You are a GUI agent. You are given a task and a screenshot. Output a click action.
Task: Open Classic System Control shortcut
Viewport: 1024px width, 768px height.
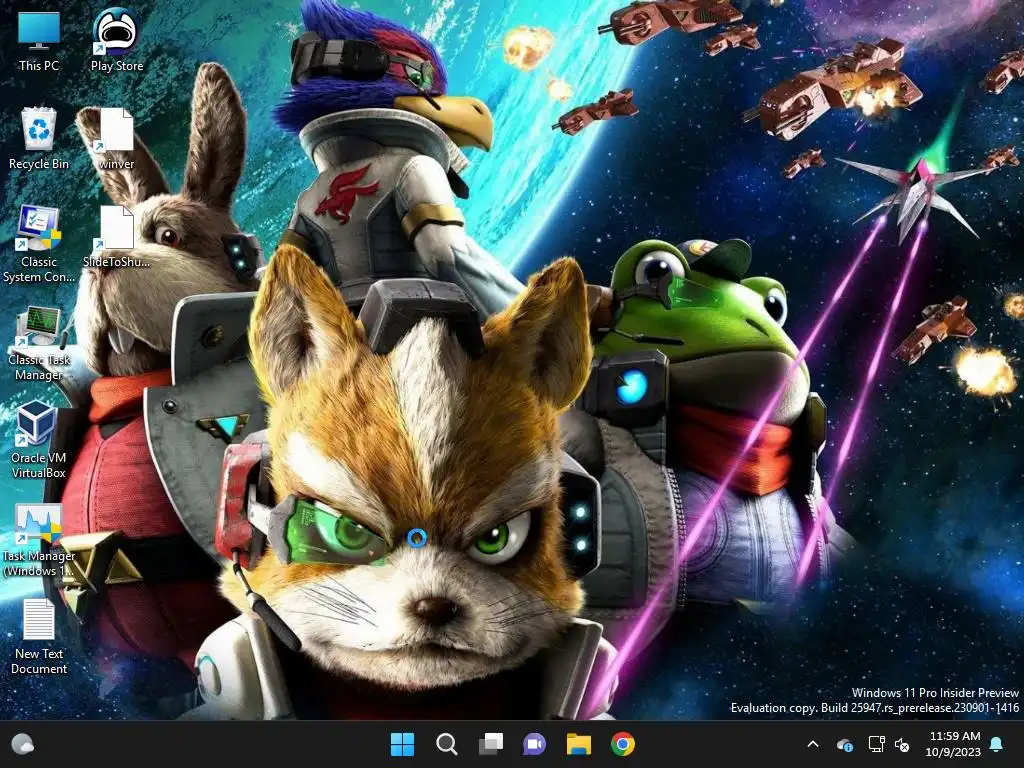(39, 244)
